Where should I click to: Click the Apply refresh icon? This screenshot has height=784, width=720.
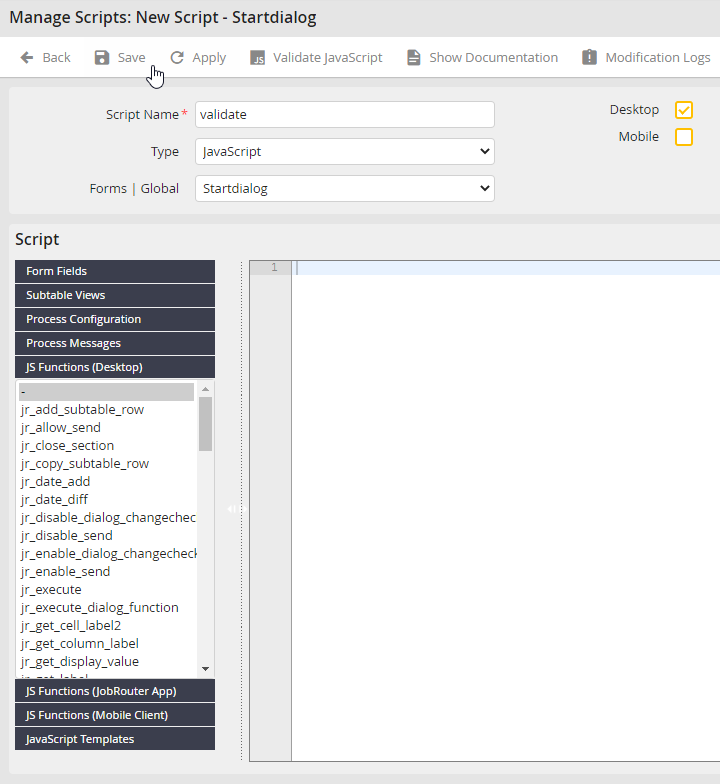tap(177, 58)
